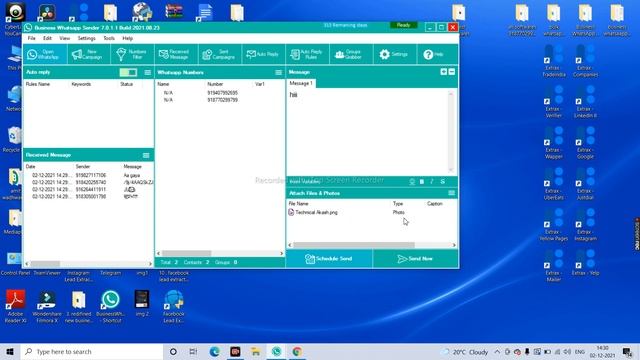
Task: Click the Adobe Reader XI desktop icon
Action: tap(15, 306)
